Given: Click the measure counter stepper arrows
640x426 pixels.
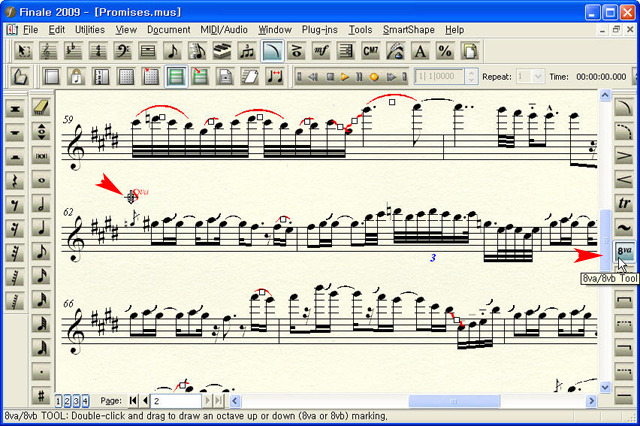Looking at the screenshot, I should [x=471, y=76].
